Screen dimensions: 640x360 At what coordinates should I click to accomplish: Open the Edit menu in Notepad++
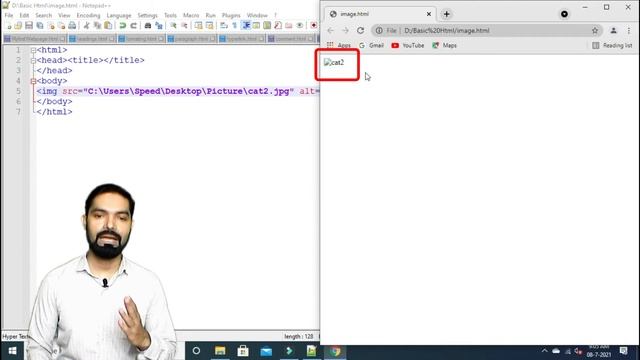pos(24,15)
